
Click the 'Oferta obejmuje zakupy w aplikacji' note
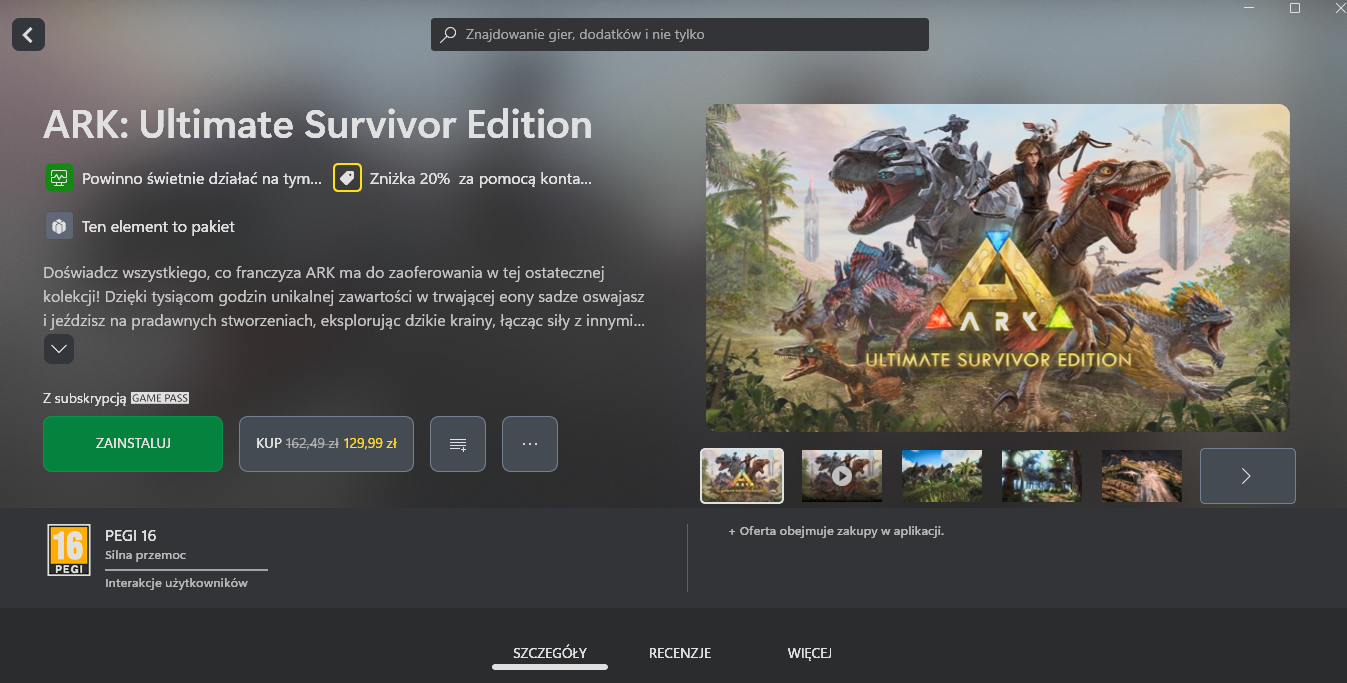(836, 531)
